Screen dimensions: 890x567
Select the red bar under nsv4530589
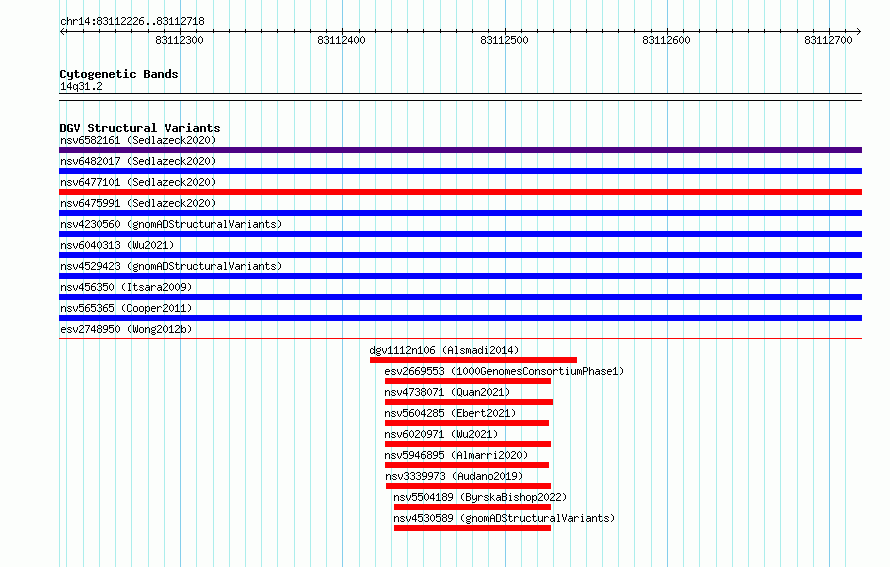pyautogui.click(x=472, y=528)
